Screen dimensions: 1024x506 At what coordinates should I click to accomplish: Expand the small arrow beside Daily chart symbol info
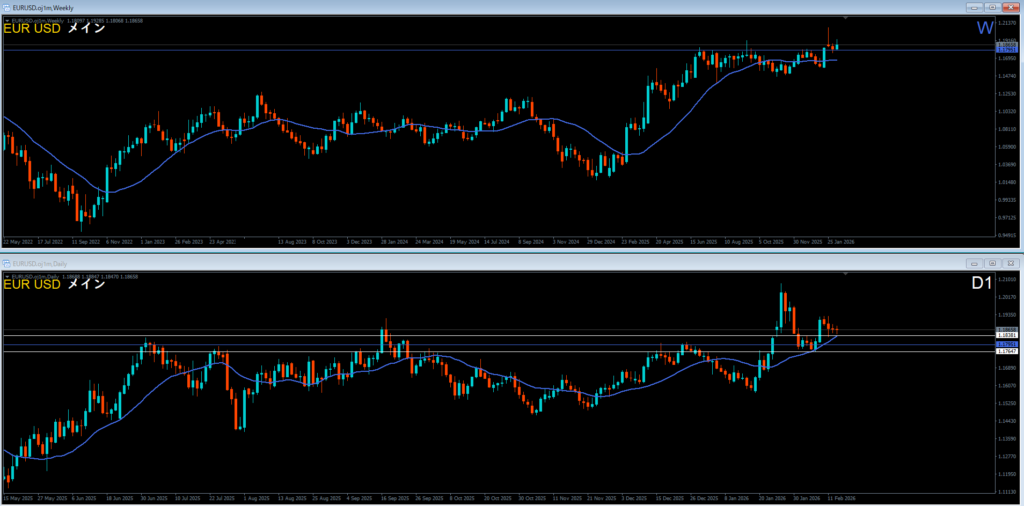[x=7, y=275]
